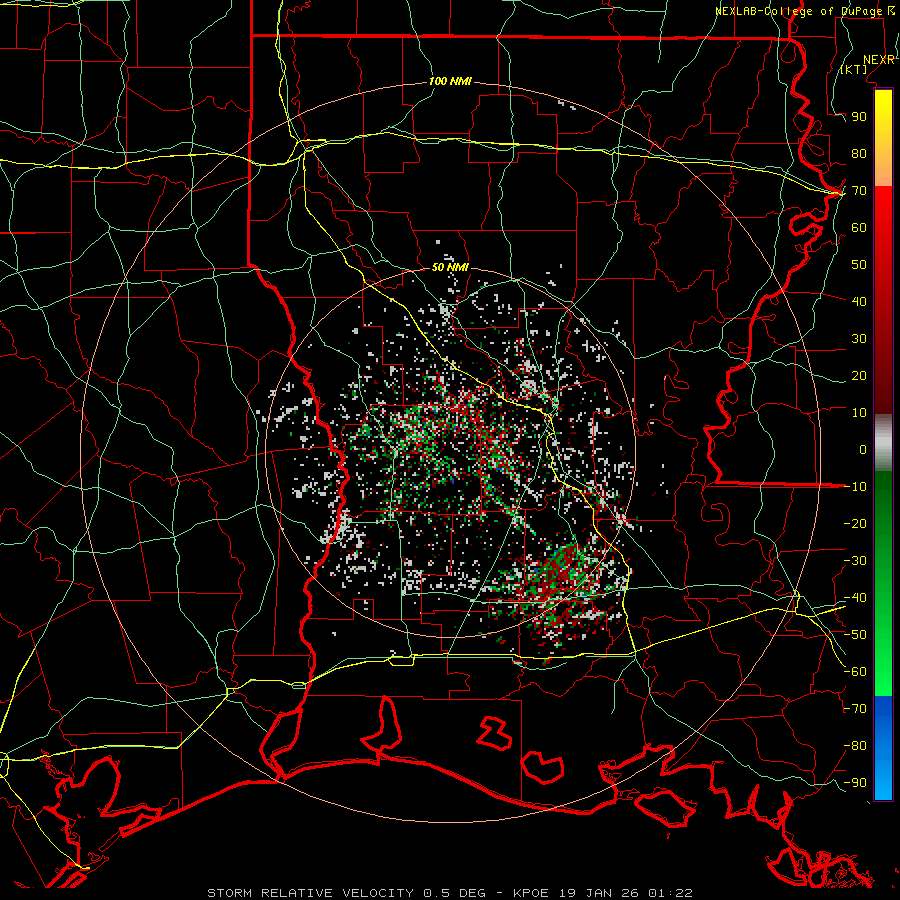Click the gray zero-velocity segment of the color bar
Viewport: 900px width, 900px height.
[x=883, y=443]
